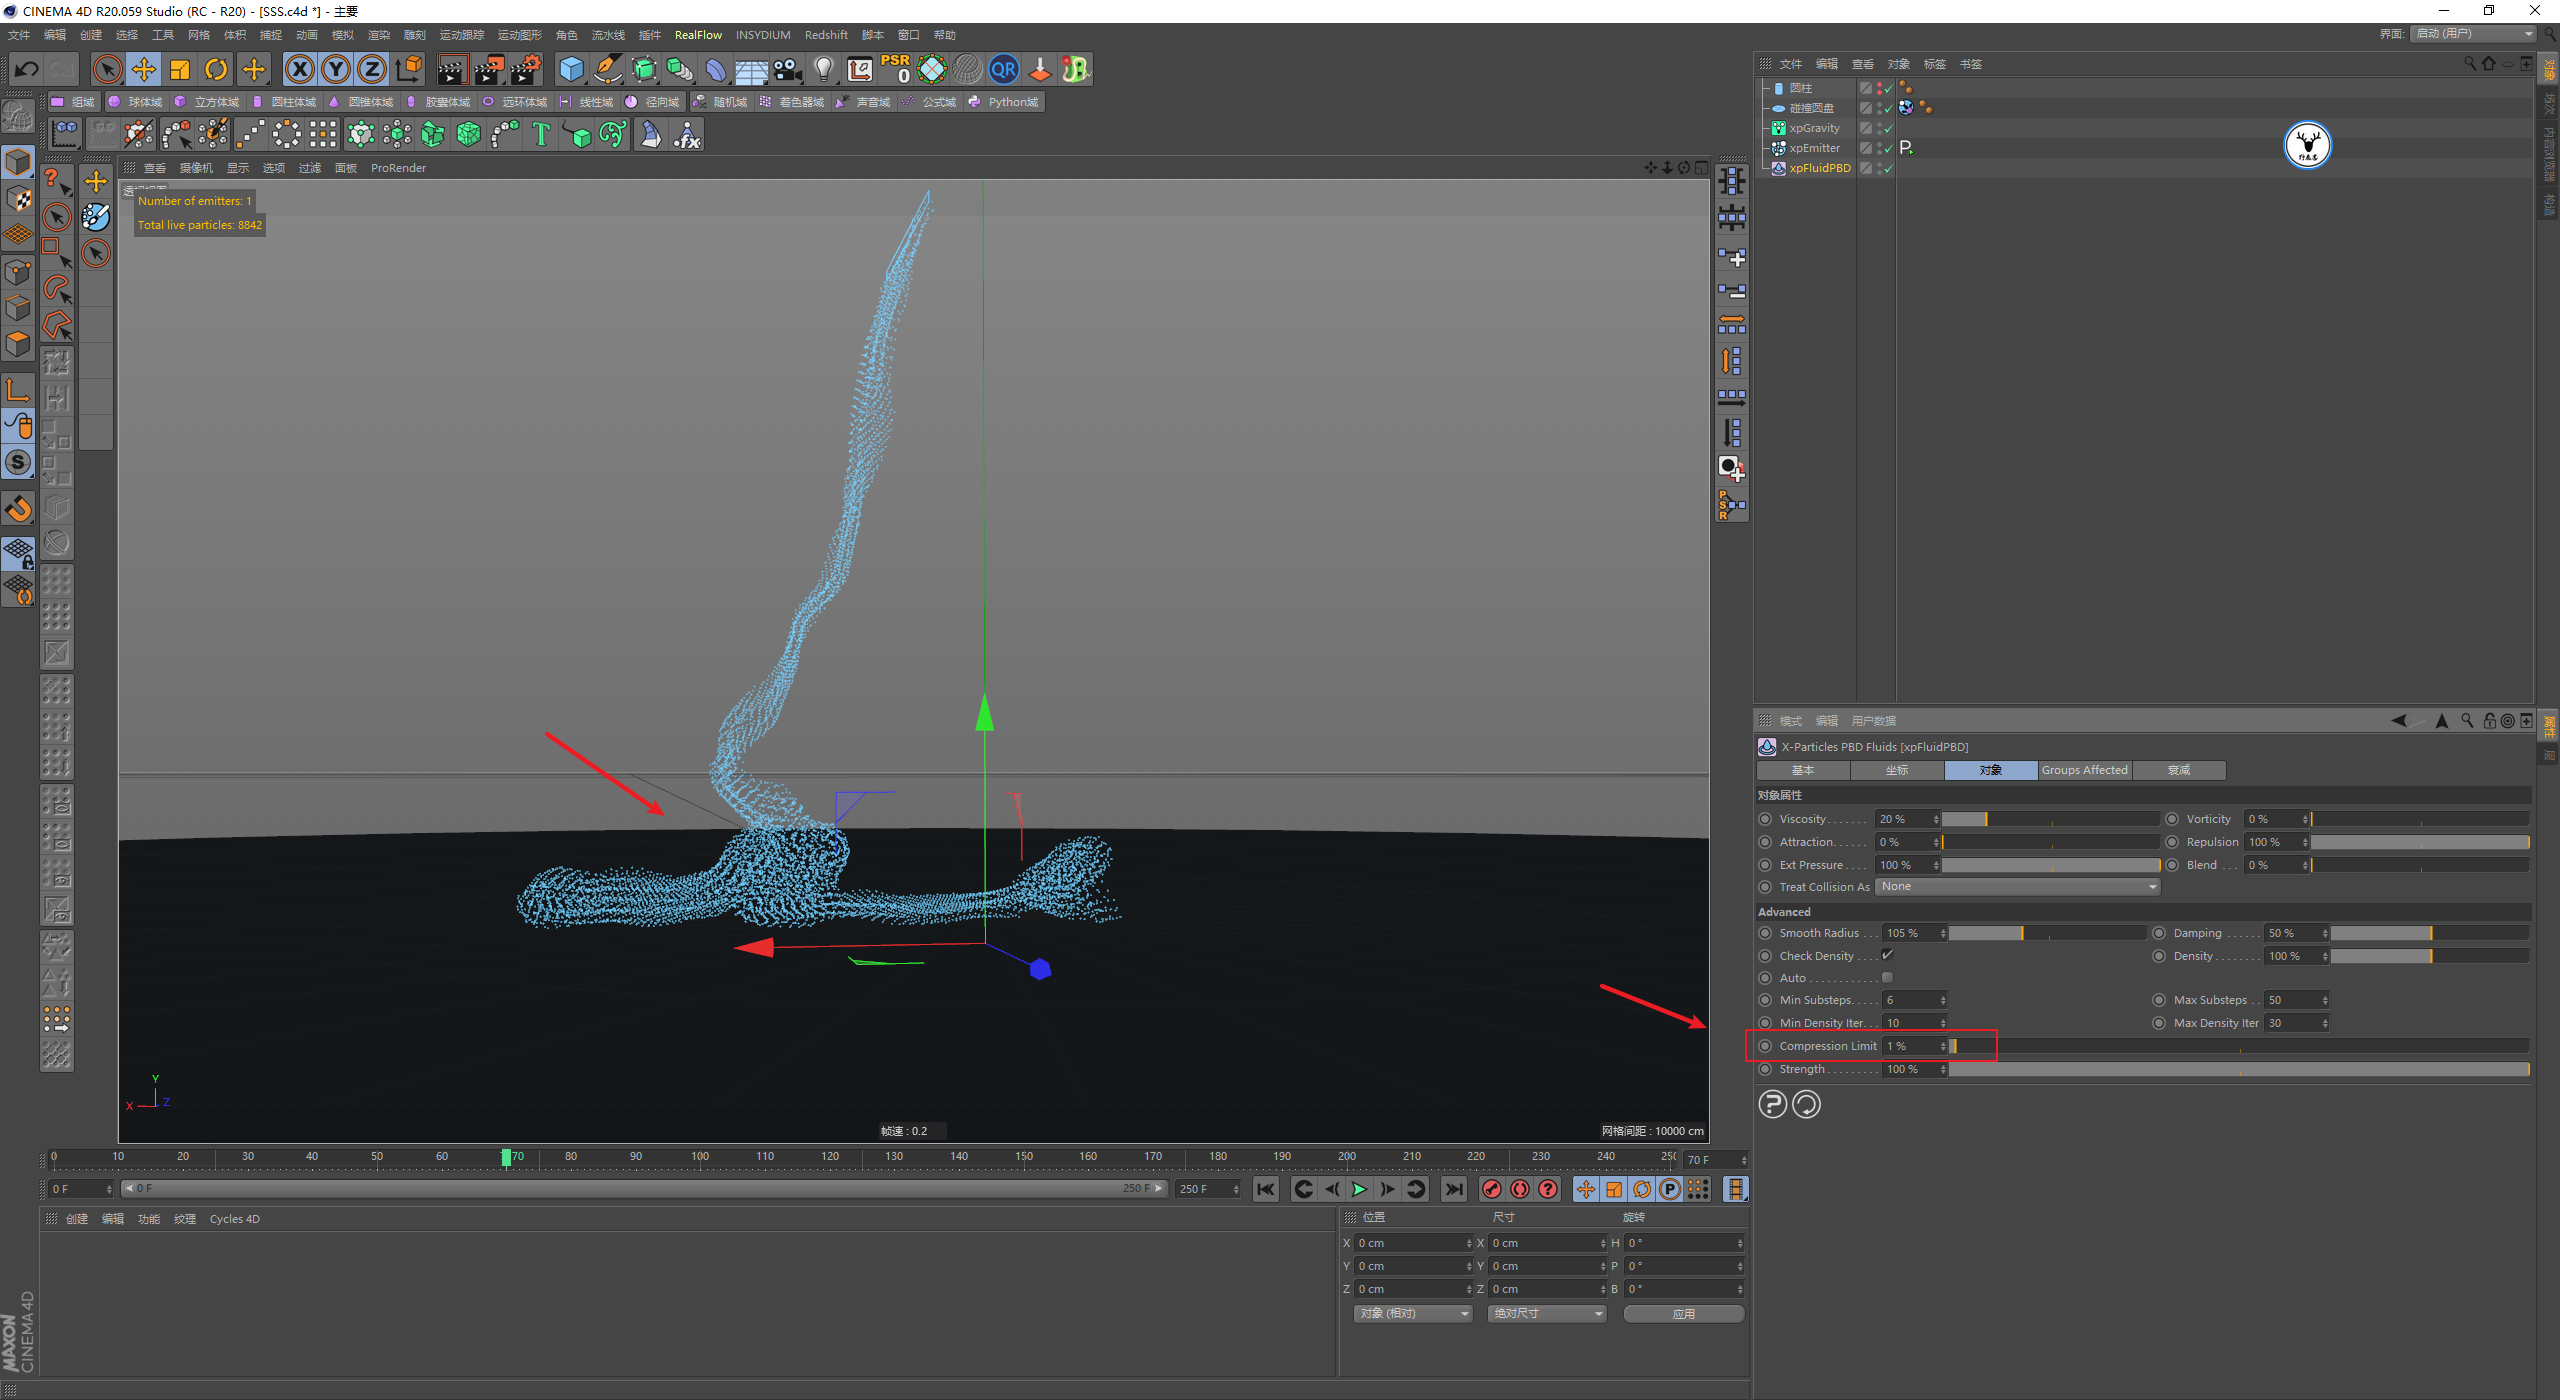Click the light bulb light object icon
Image resolution: width=2560 pixels, height=1400 pixels.
pyautogui.click(x=823, y=69)
